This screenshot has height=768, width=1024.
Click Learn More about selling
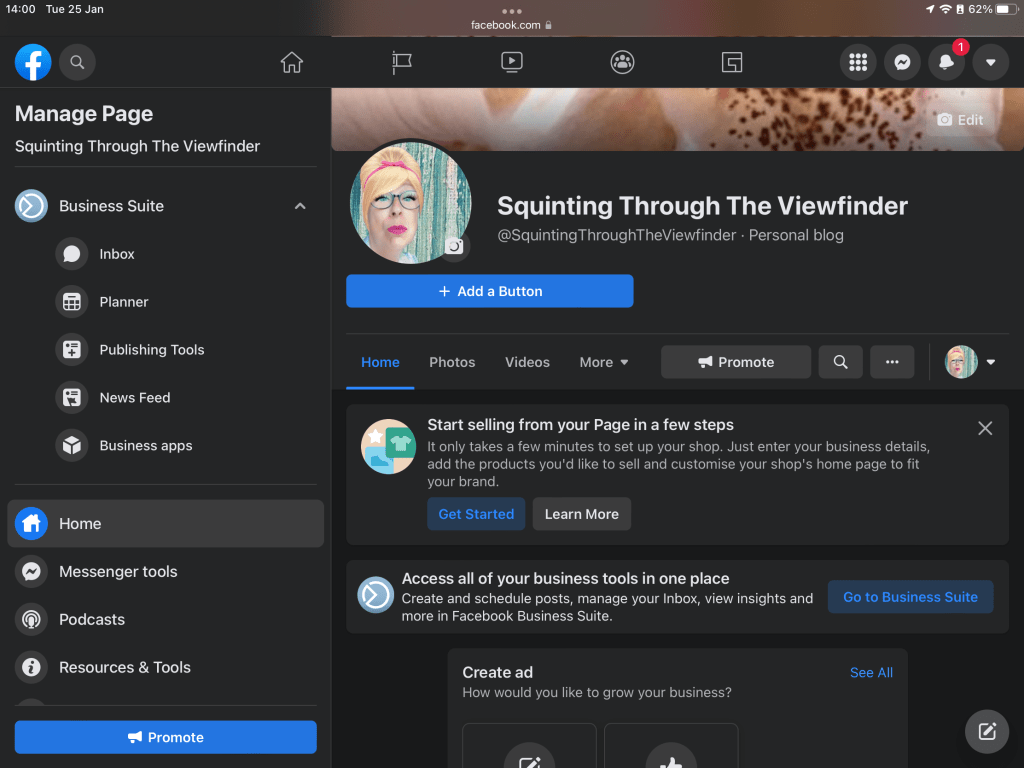581,514
